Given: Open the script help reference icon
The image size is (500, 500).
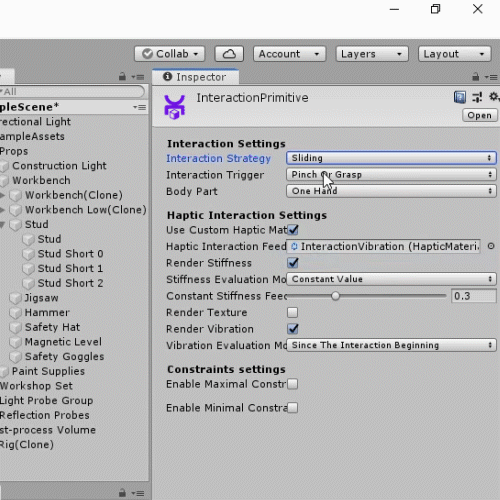Looking at the screenshot, I should 460,97.
